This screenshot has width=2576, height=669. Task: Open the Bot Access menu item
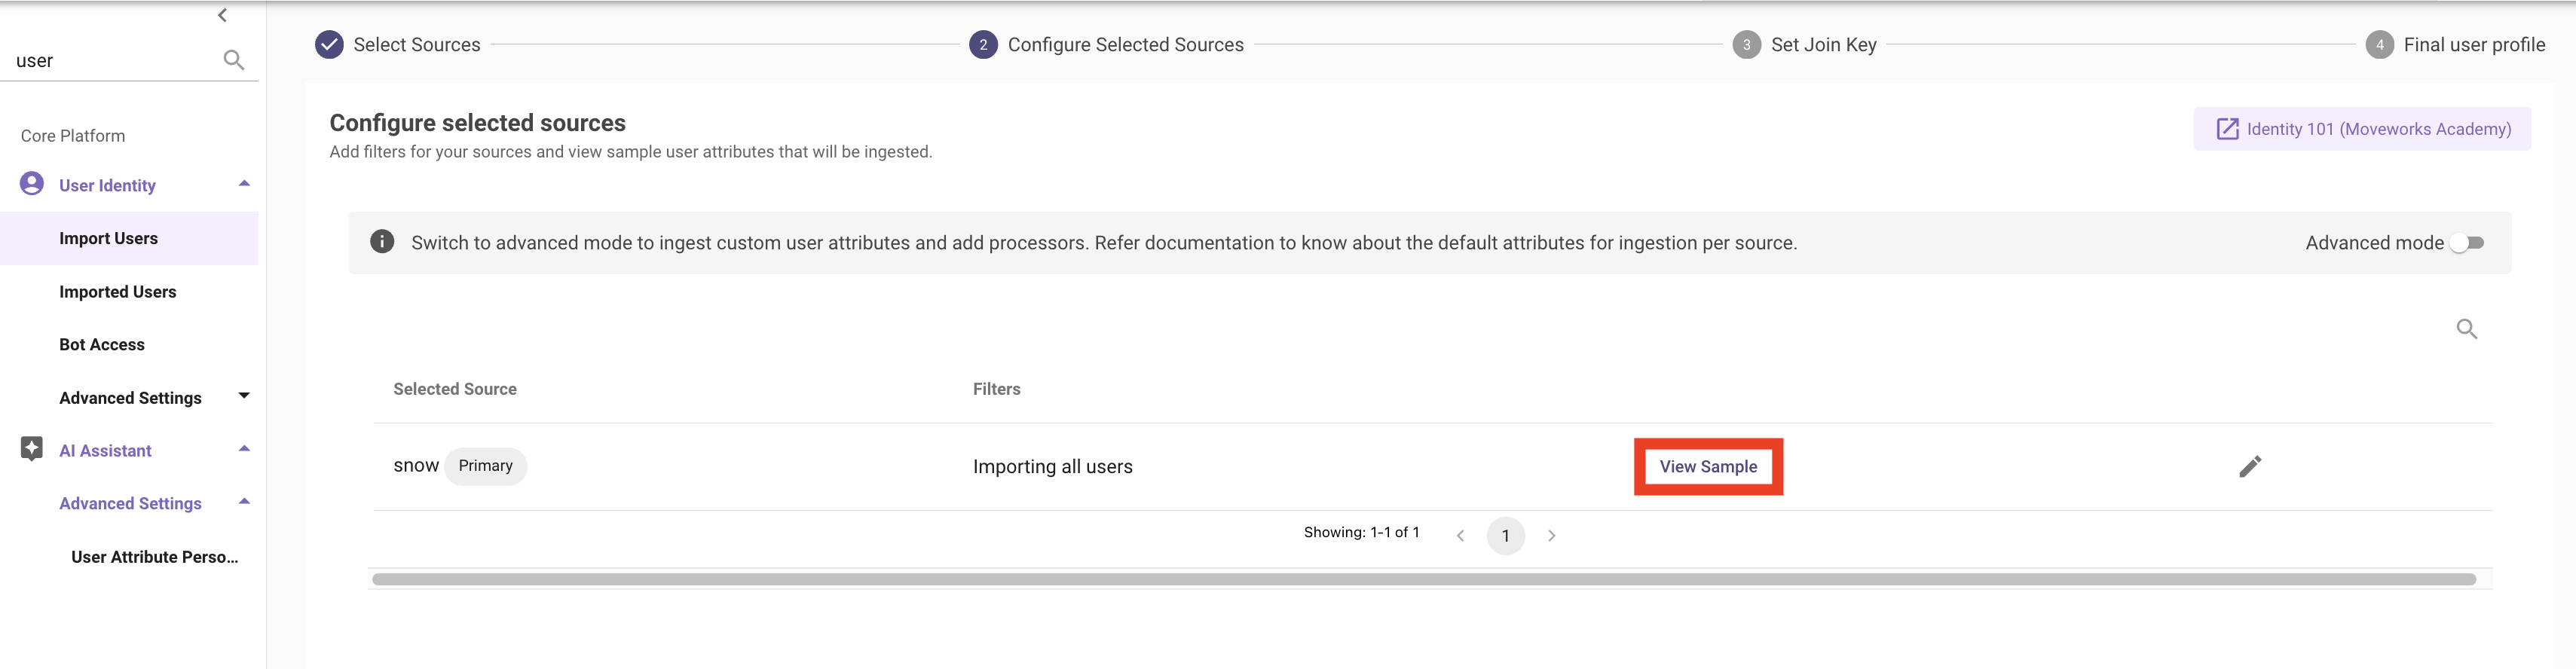click(x=102, y=345)
